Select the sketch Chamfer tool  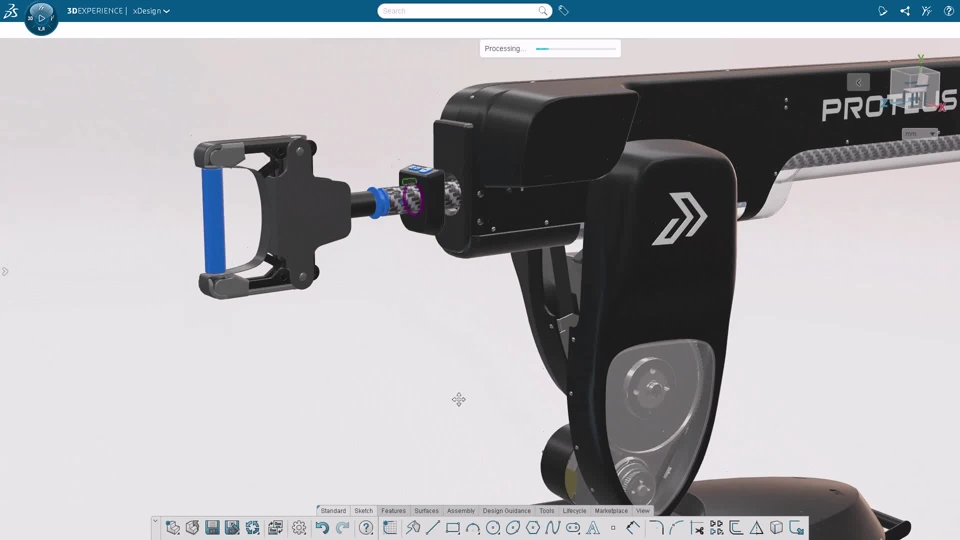[x=677, y=528]
